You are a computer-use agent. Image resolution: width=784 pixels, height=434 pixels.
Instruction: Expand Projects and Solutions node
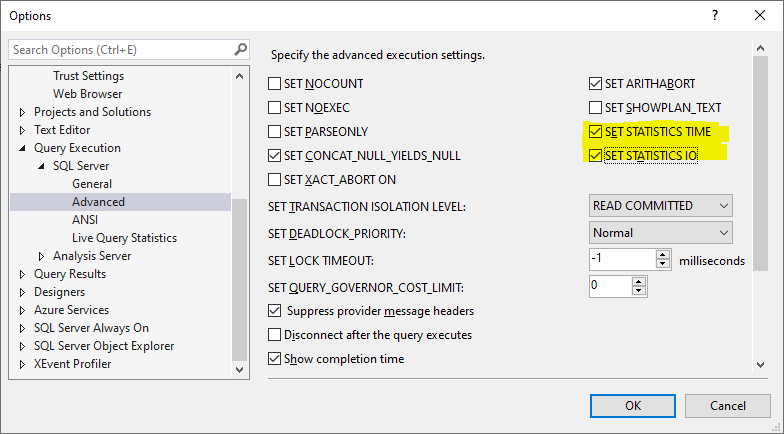coord(23,112)
